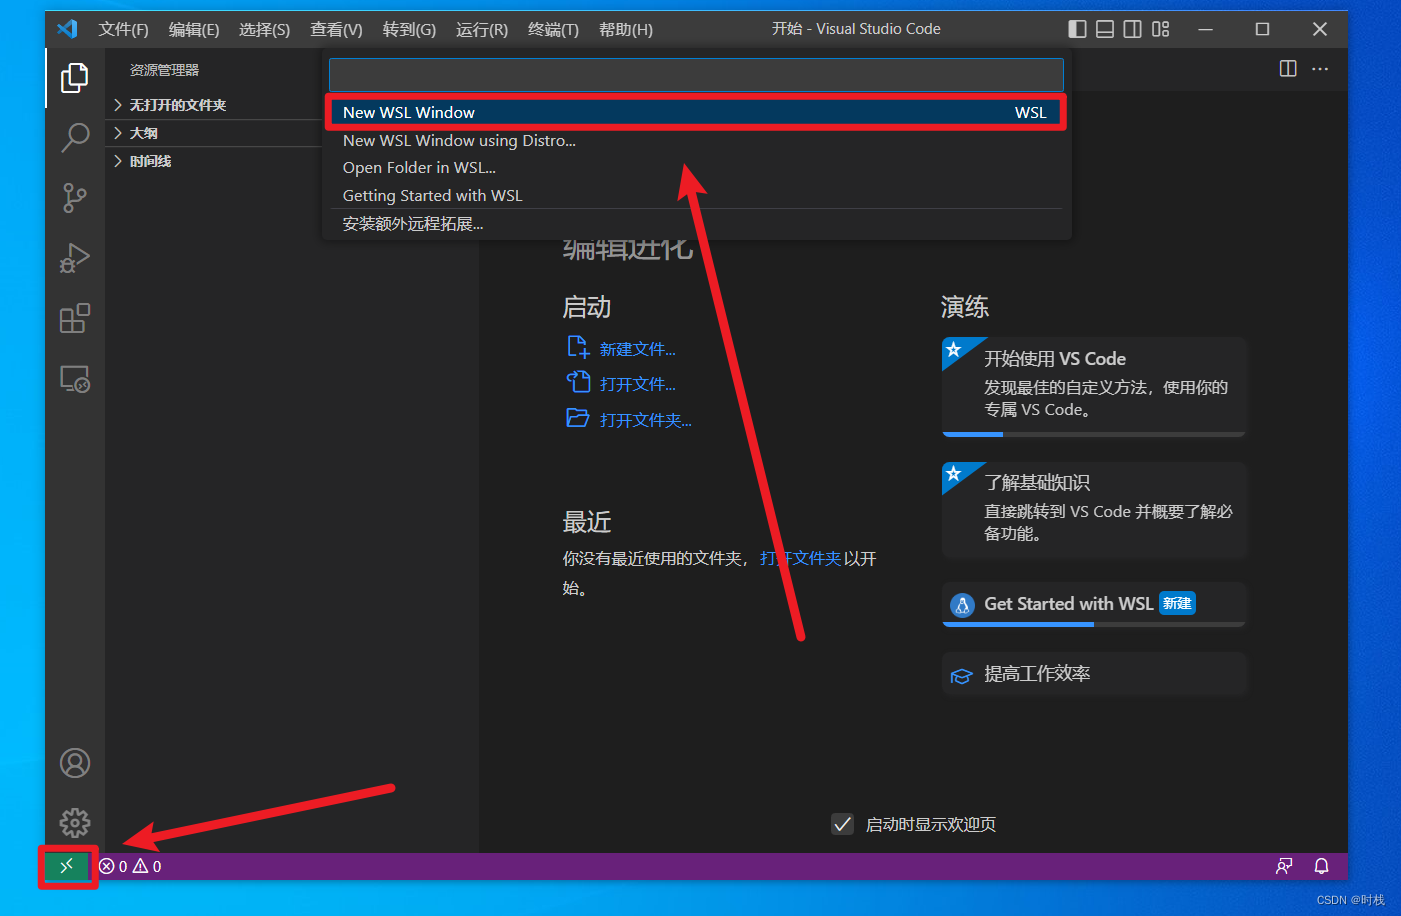Open the Get Started with WSL card
Viewport: 1401px width, 916px height.
(x=1094, y=604)
